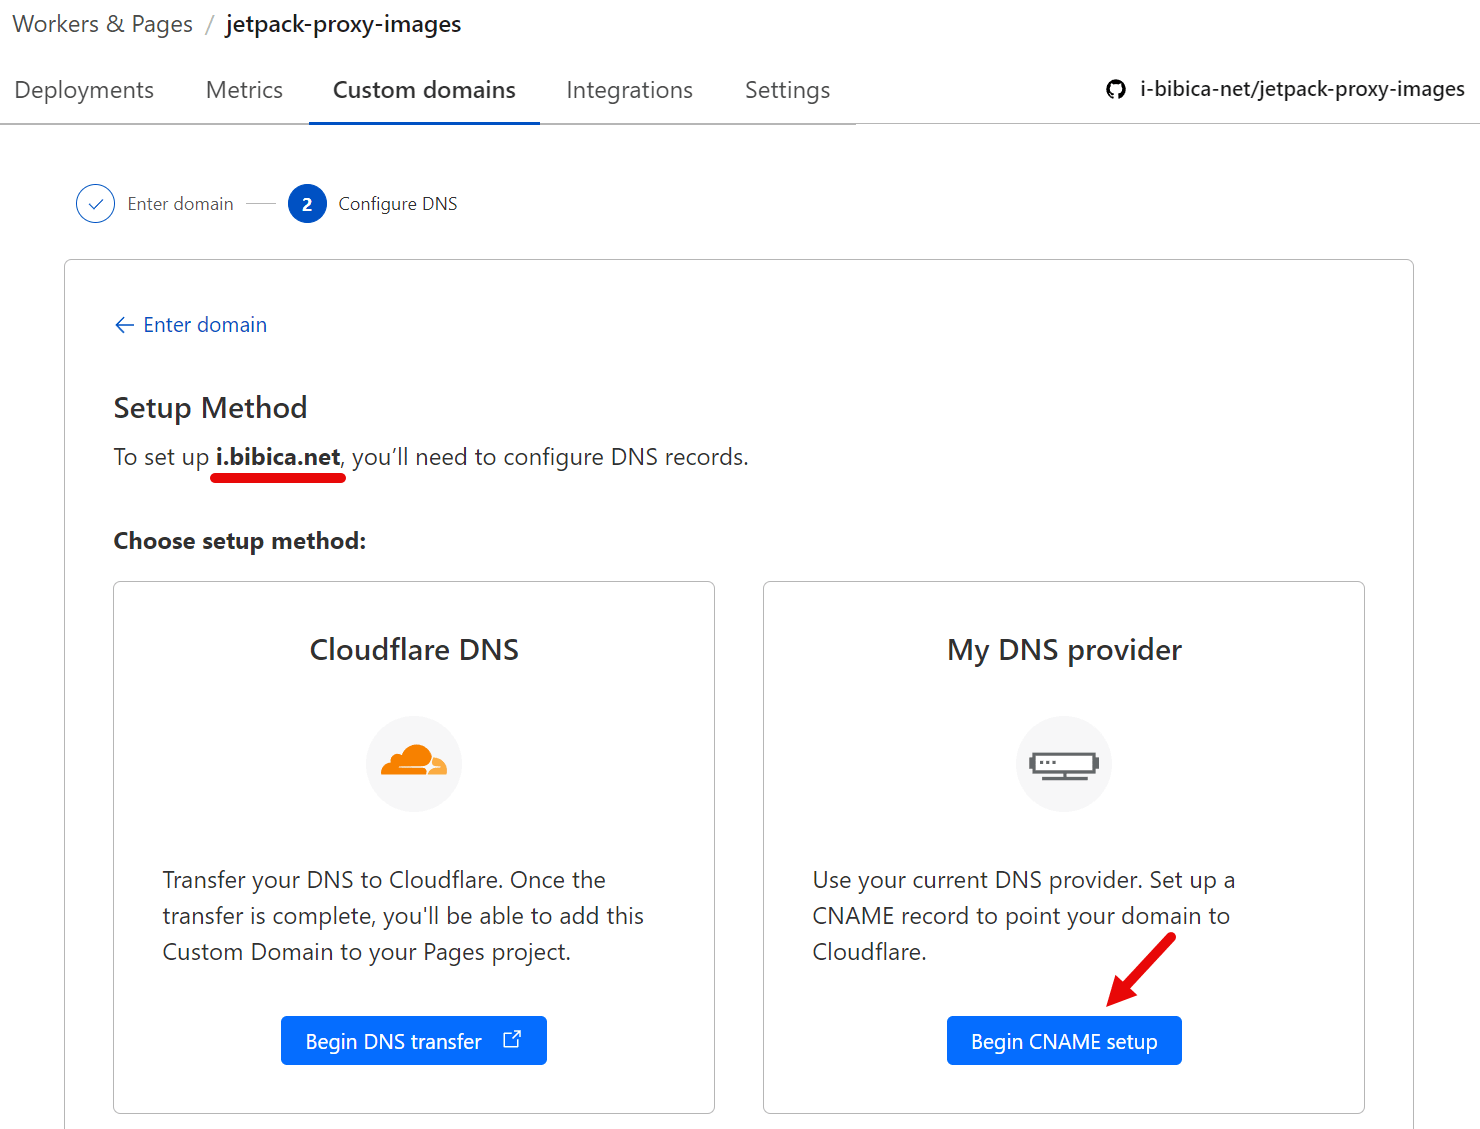The height and width of the screenshot is (1129, 1480).
Task: Click the i.bibica.net domain name
Action: pos(278,457)
